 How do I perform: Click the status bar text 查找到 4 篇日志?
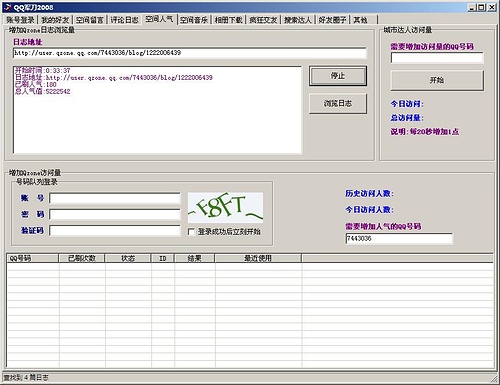26,378
